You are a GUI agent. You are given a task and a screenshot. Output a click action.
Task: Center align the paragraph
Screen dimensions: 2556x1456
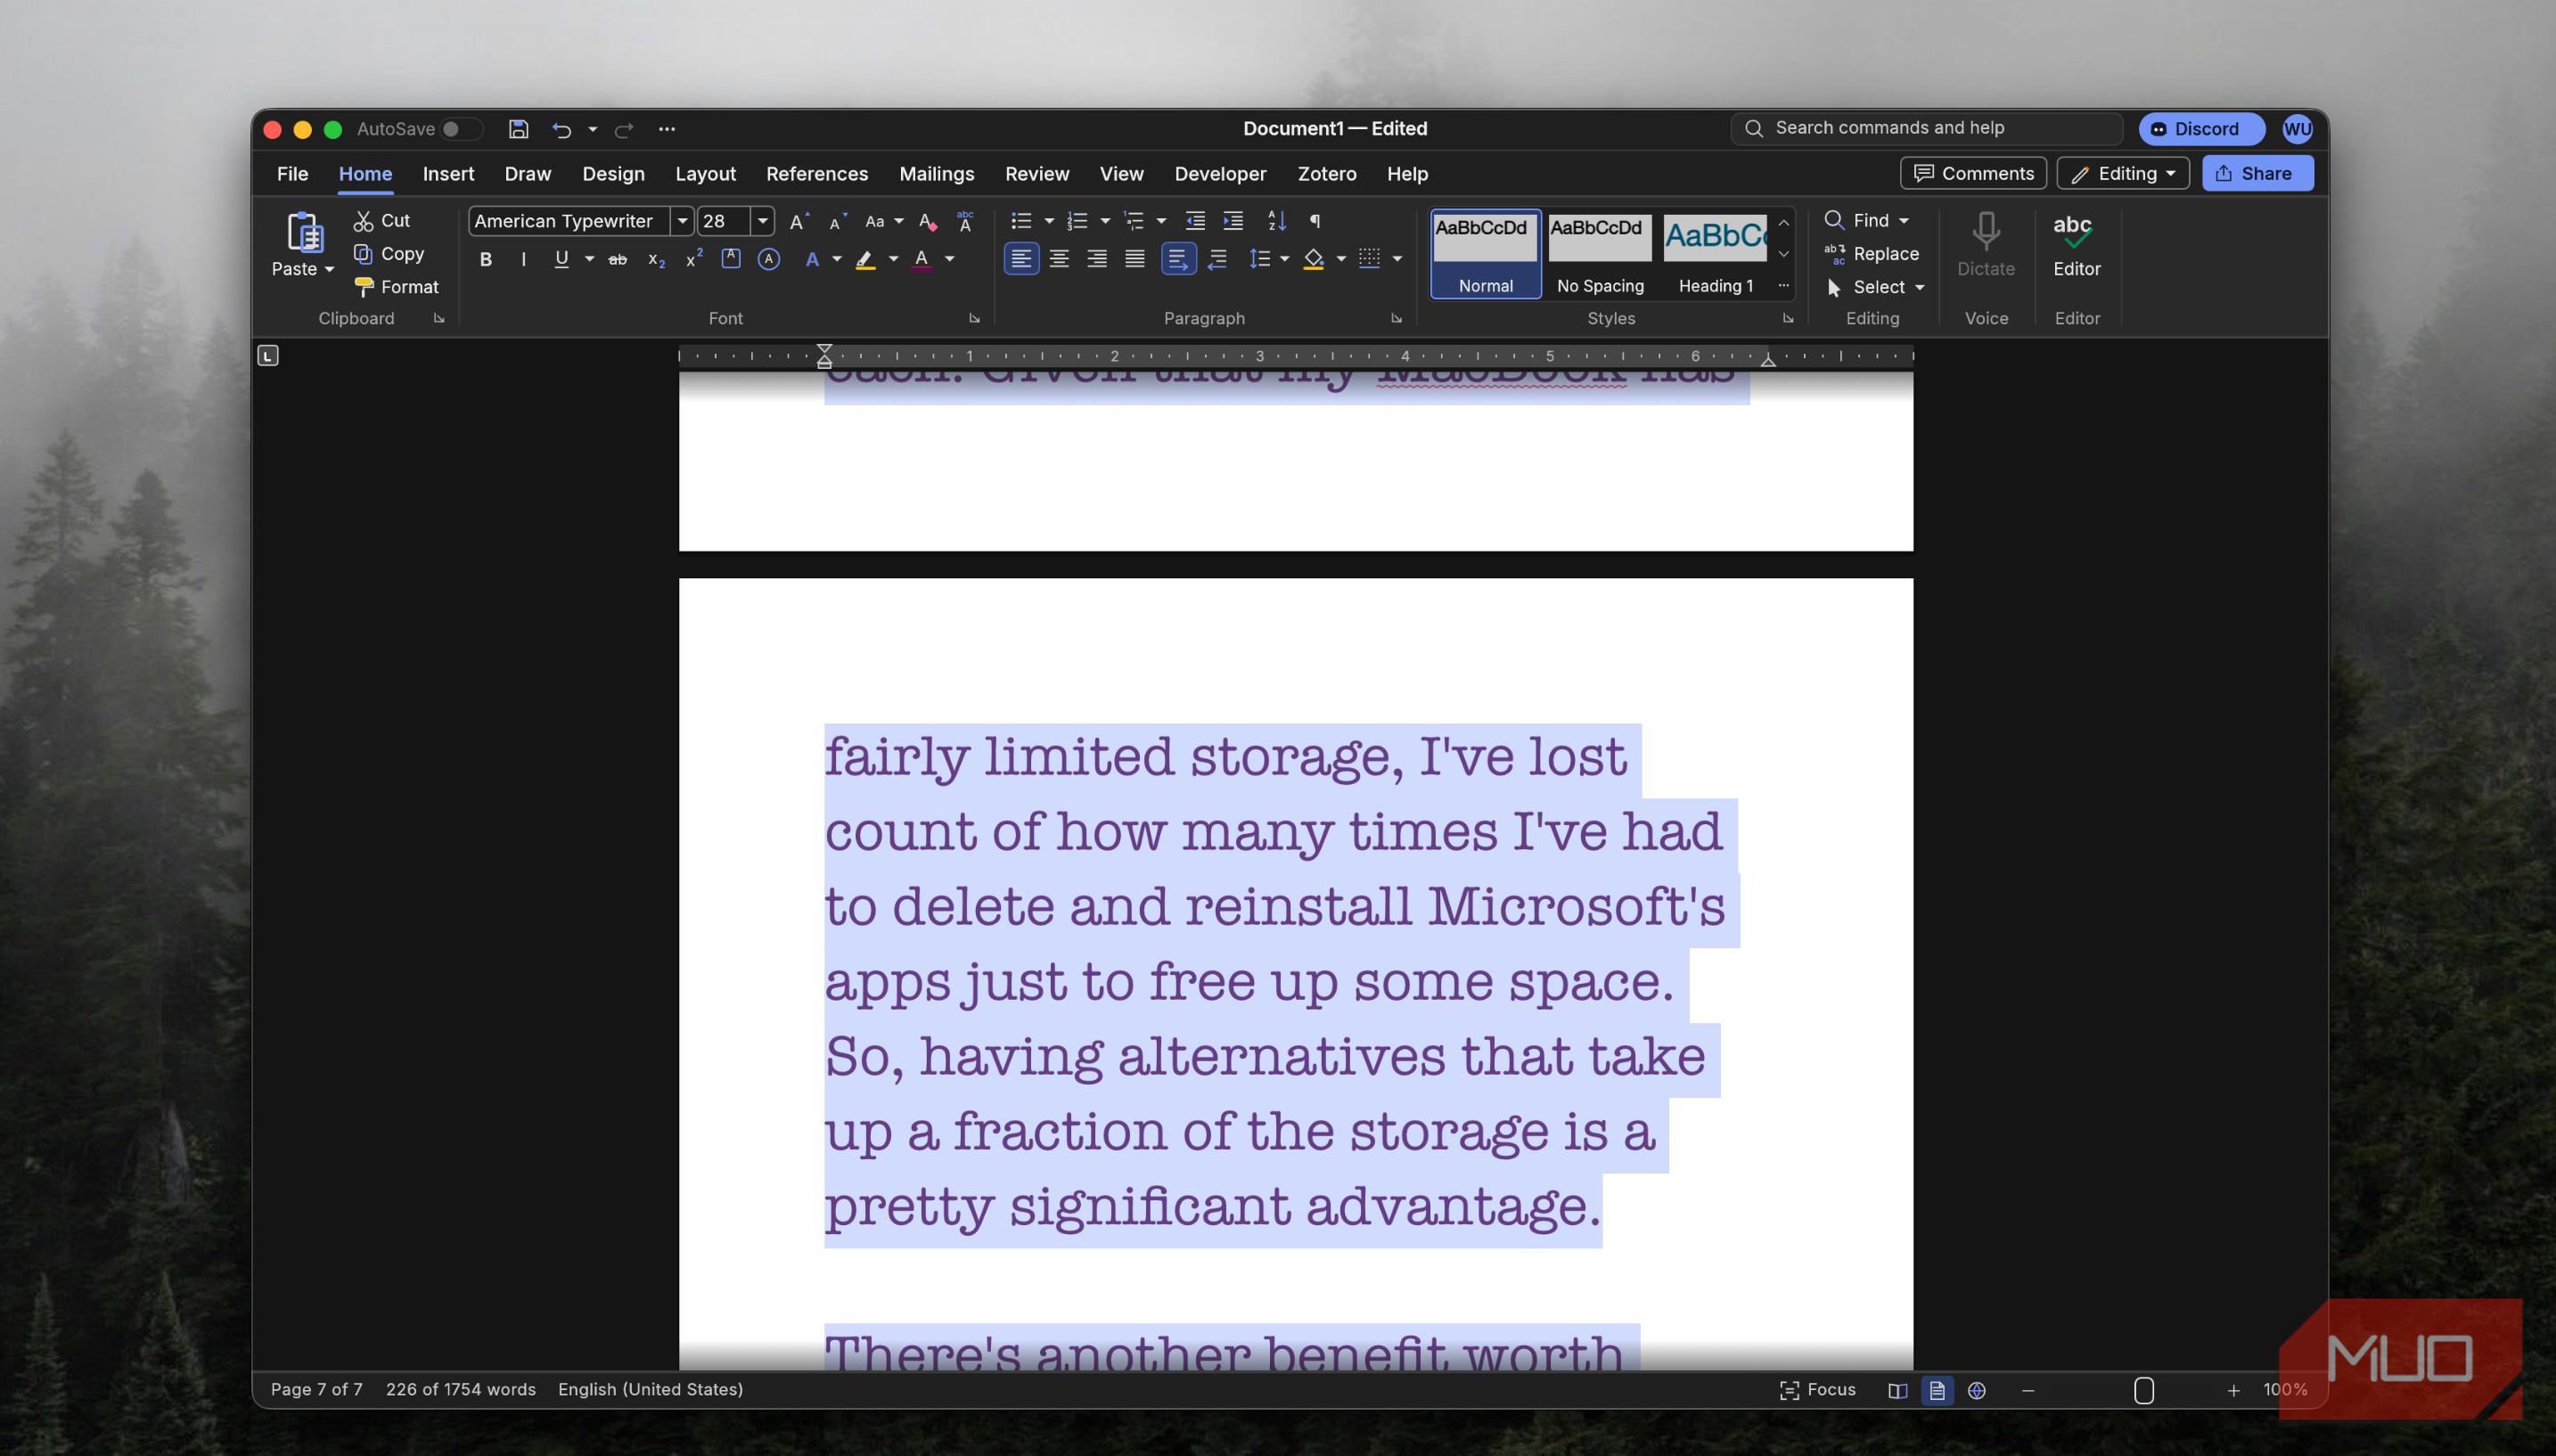pos(1059,260)
